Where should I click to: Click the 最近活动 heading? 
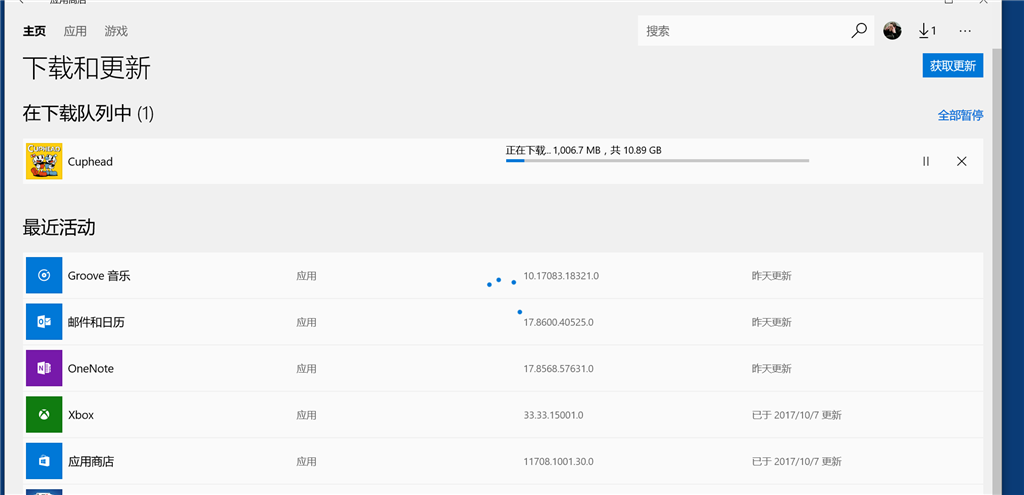coord(59,228)
